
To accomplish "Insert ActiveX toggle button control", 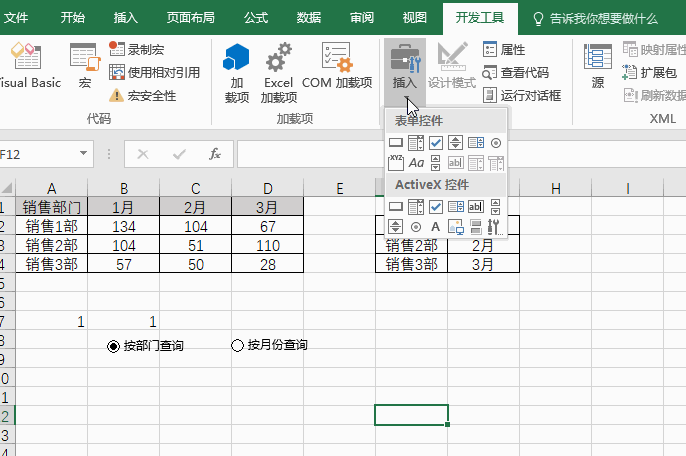I will coord(476,227).
